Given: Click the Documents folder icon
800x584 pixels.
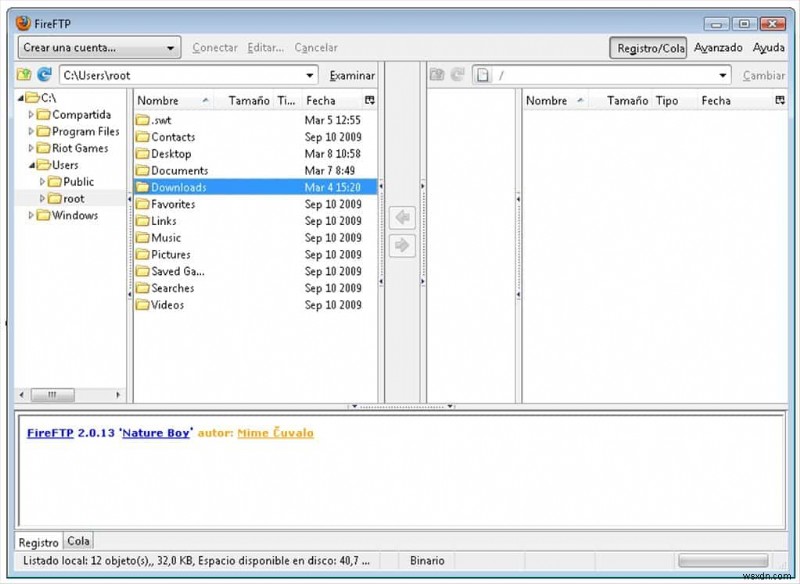Looking at the screenshot, I should click(x=142, y=171).
